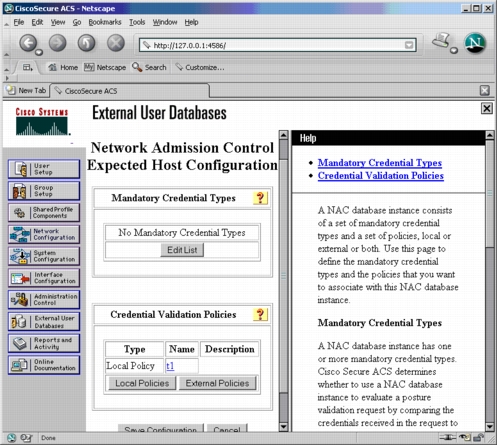The height and width of the screenshot is (447, 499).
Task: Open the Interface Configuration navigation button
Action: 44,278
